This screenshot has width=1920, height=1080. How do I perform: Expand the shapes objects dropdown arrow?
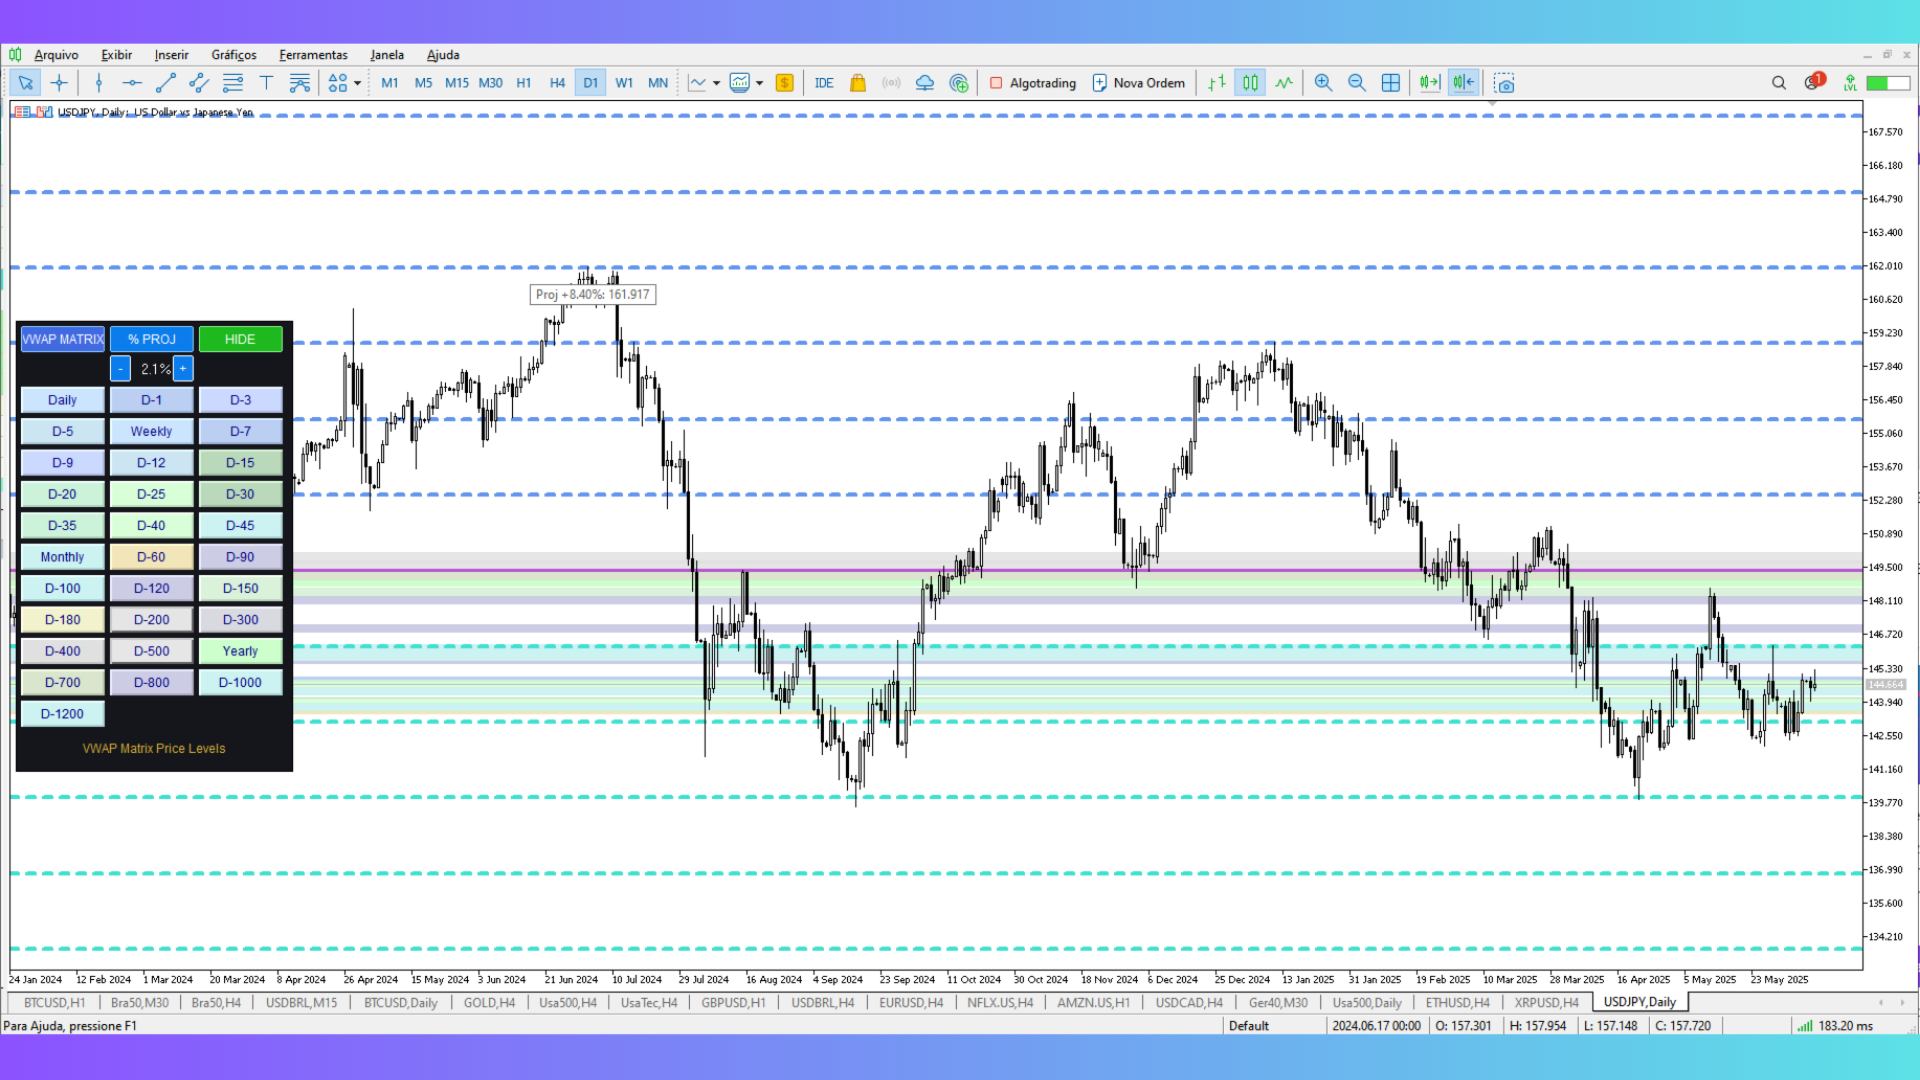pyautogui.click(x=357, y=83)
